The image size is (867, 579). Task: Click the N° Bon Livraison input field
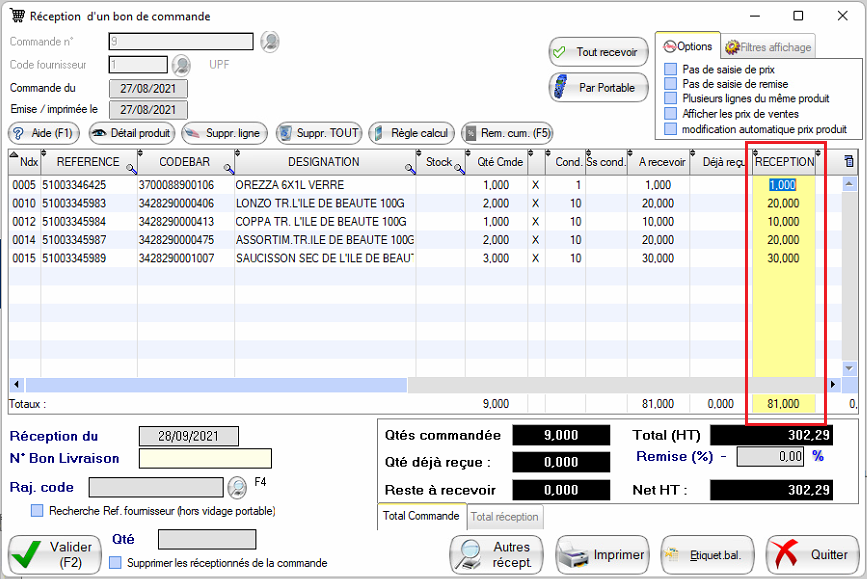205,459
